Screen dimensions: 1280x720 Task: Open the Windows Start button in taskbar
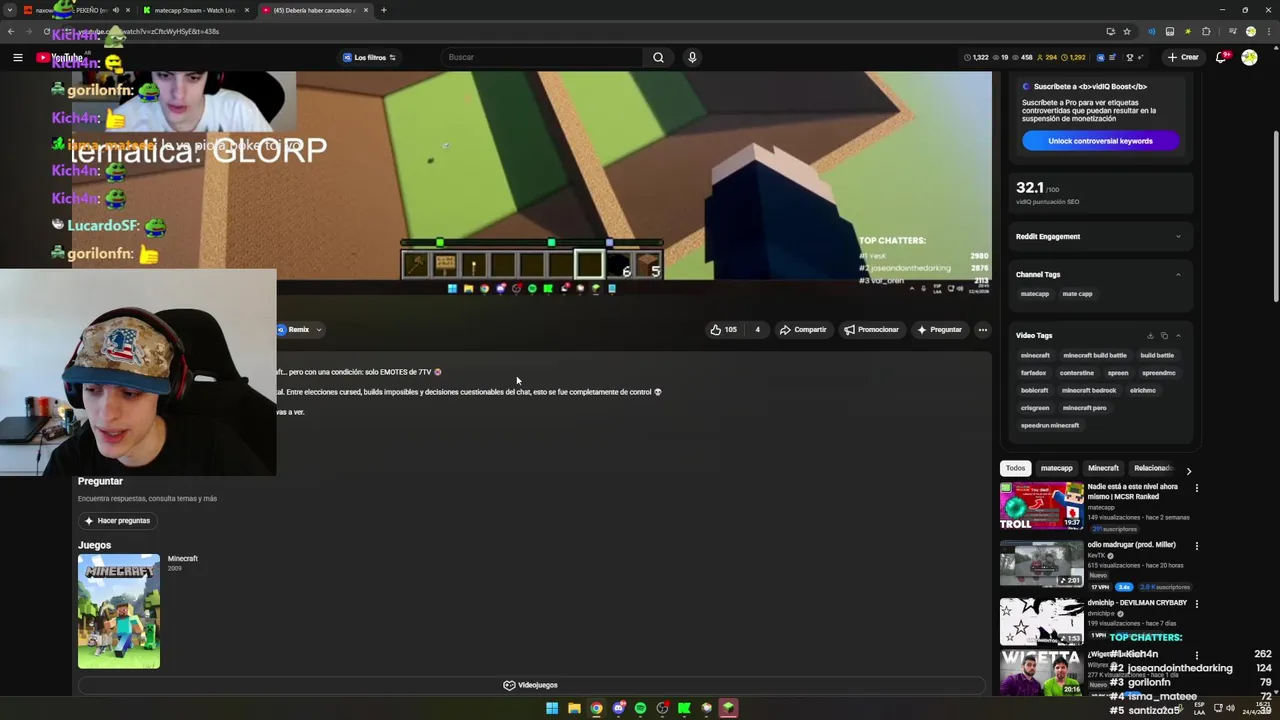(552, 708)
